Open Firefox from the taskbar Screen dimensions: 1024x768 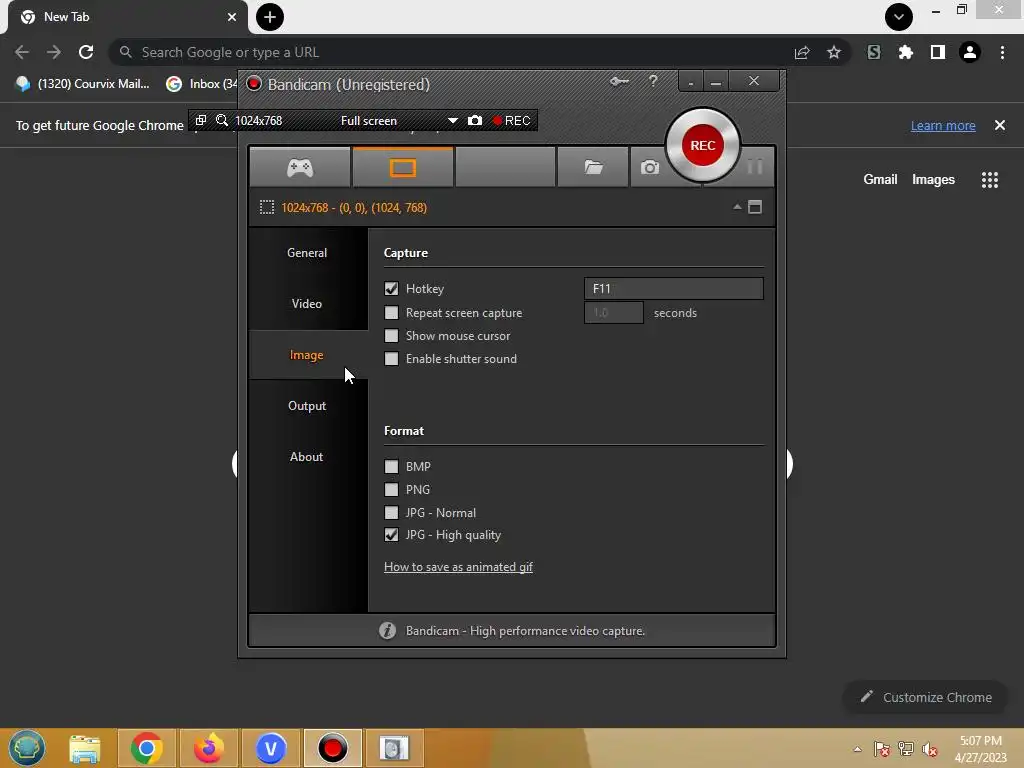pos(208,748)
